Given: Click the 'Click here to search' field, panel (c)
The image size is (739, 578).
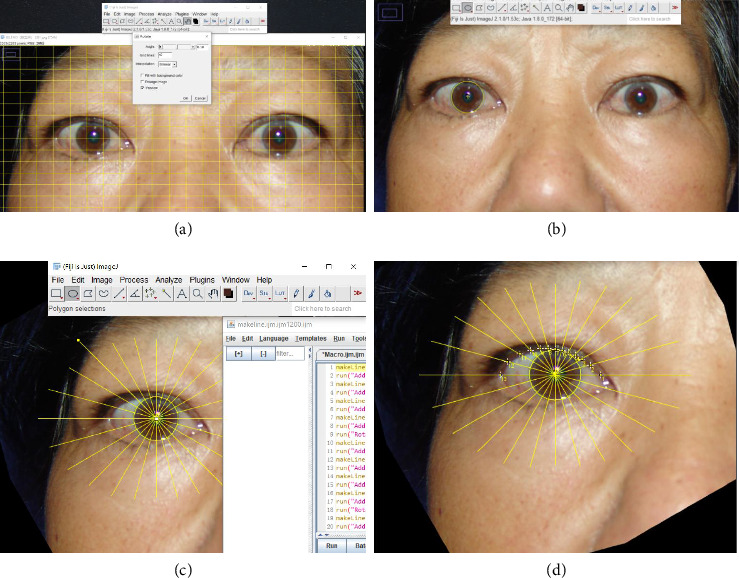Looking at the screenshot, I should pyautogui.click(x=328, y=309).
